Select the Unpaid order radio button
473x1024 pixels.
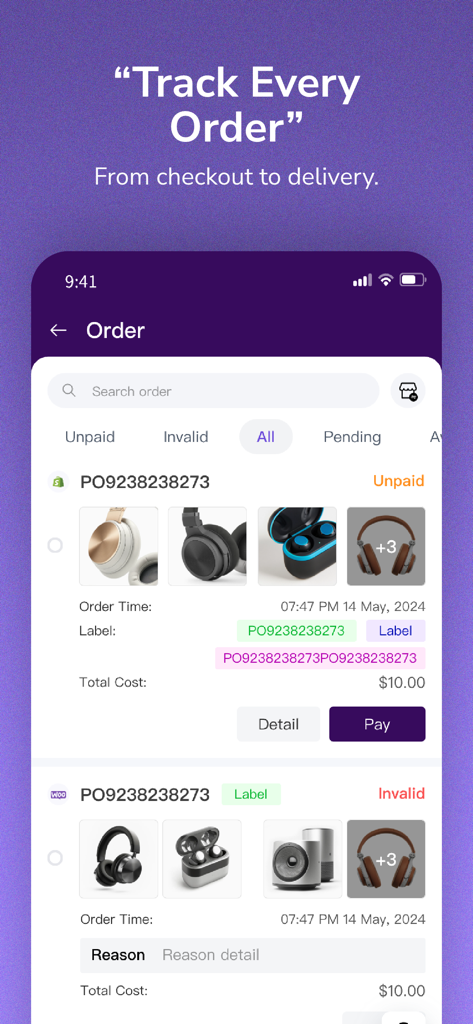56,545
